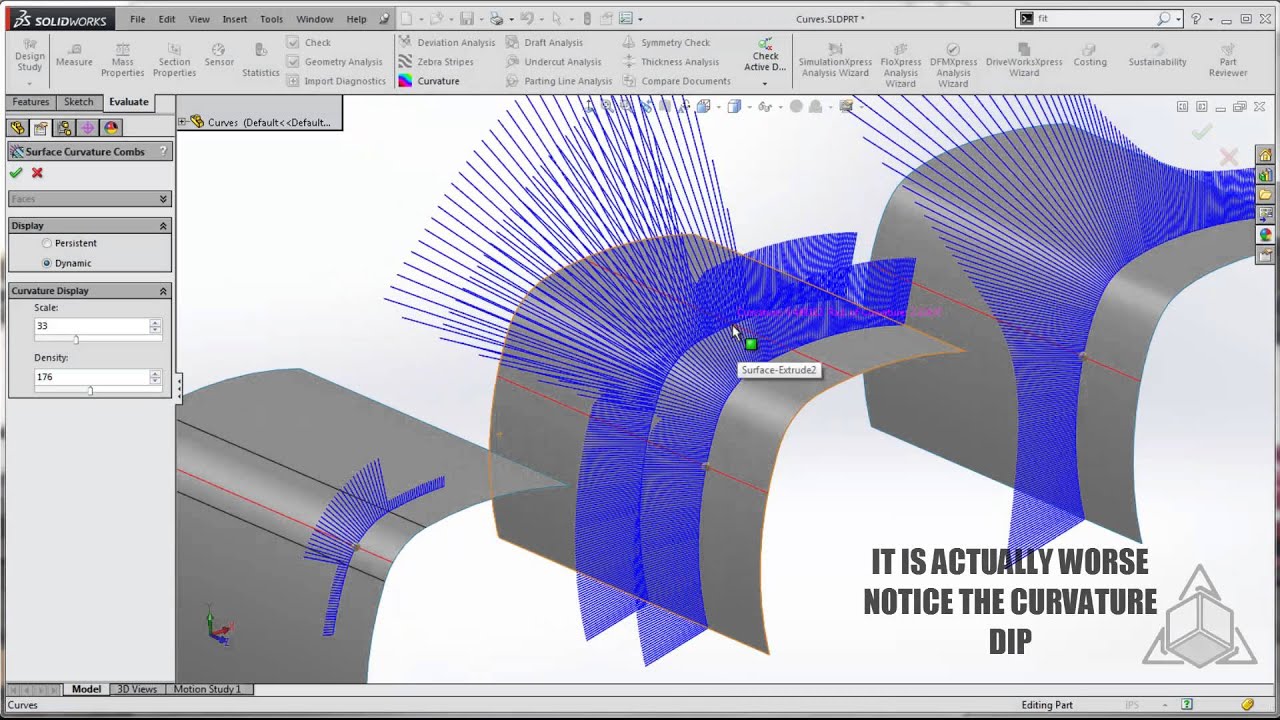Viewport: 1280px width, 720px height.
Task: Open the File menu
Action: (138, 19)
